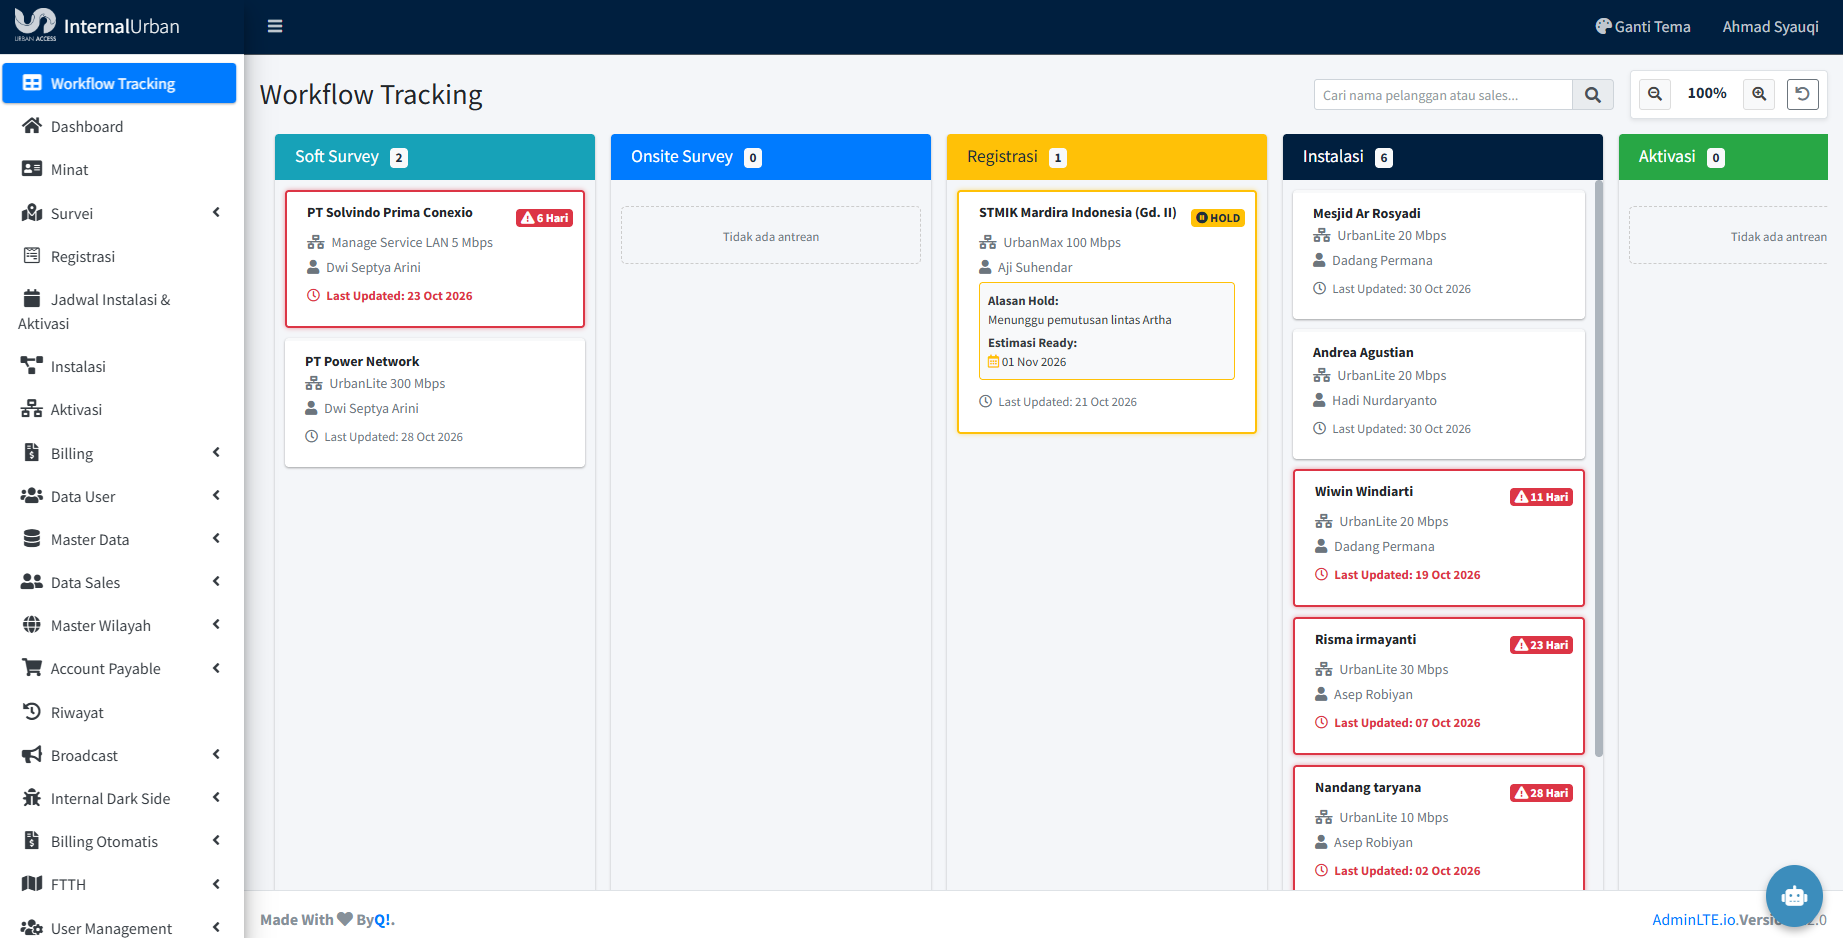
Task: Toggle the sidebar with the hamburger icon
Action: point(275,27)
